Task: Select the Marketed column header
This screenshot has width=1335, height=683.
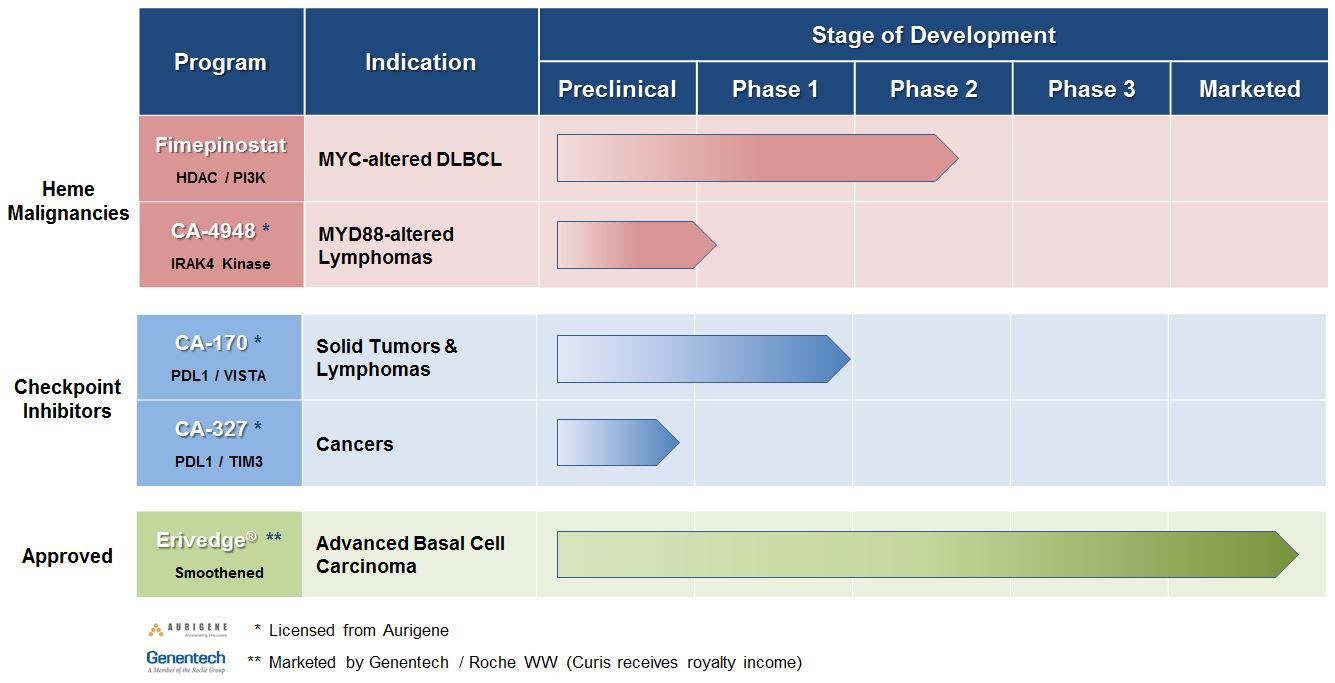Action: (1249, 89)
